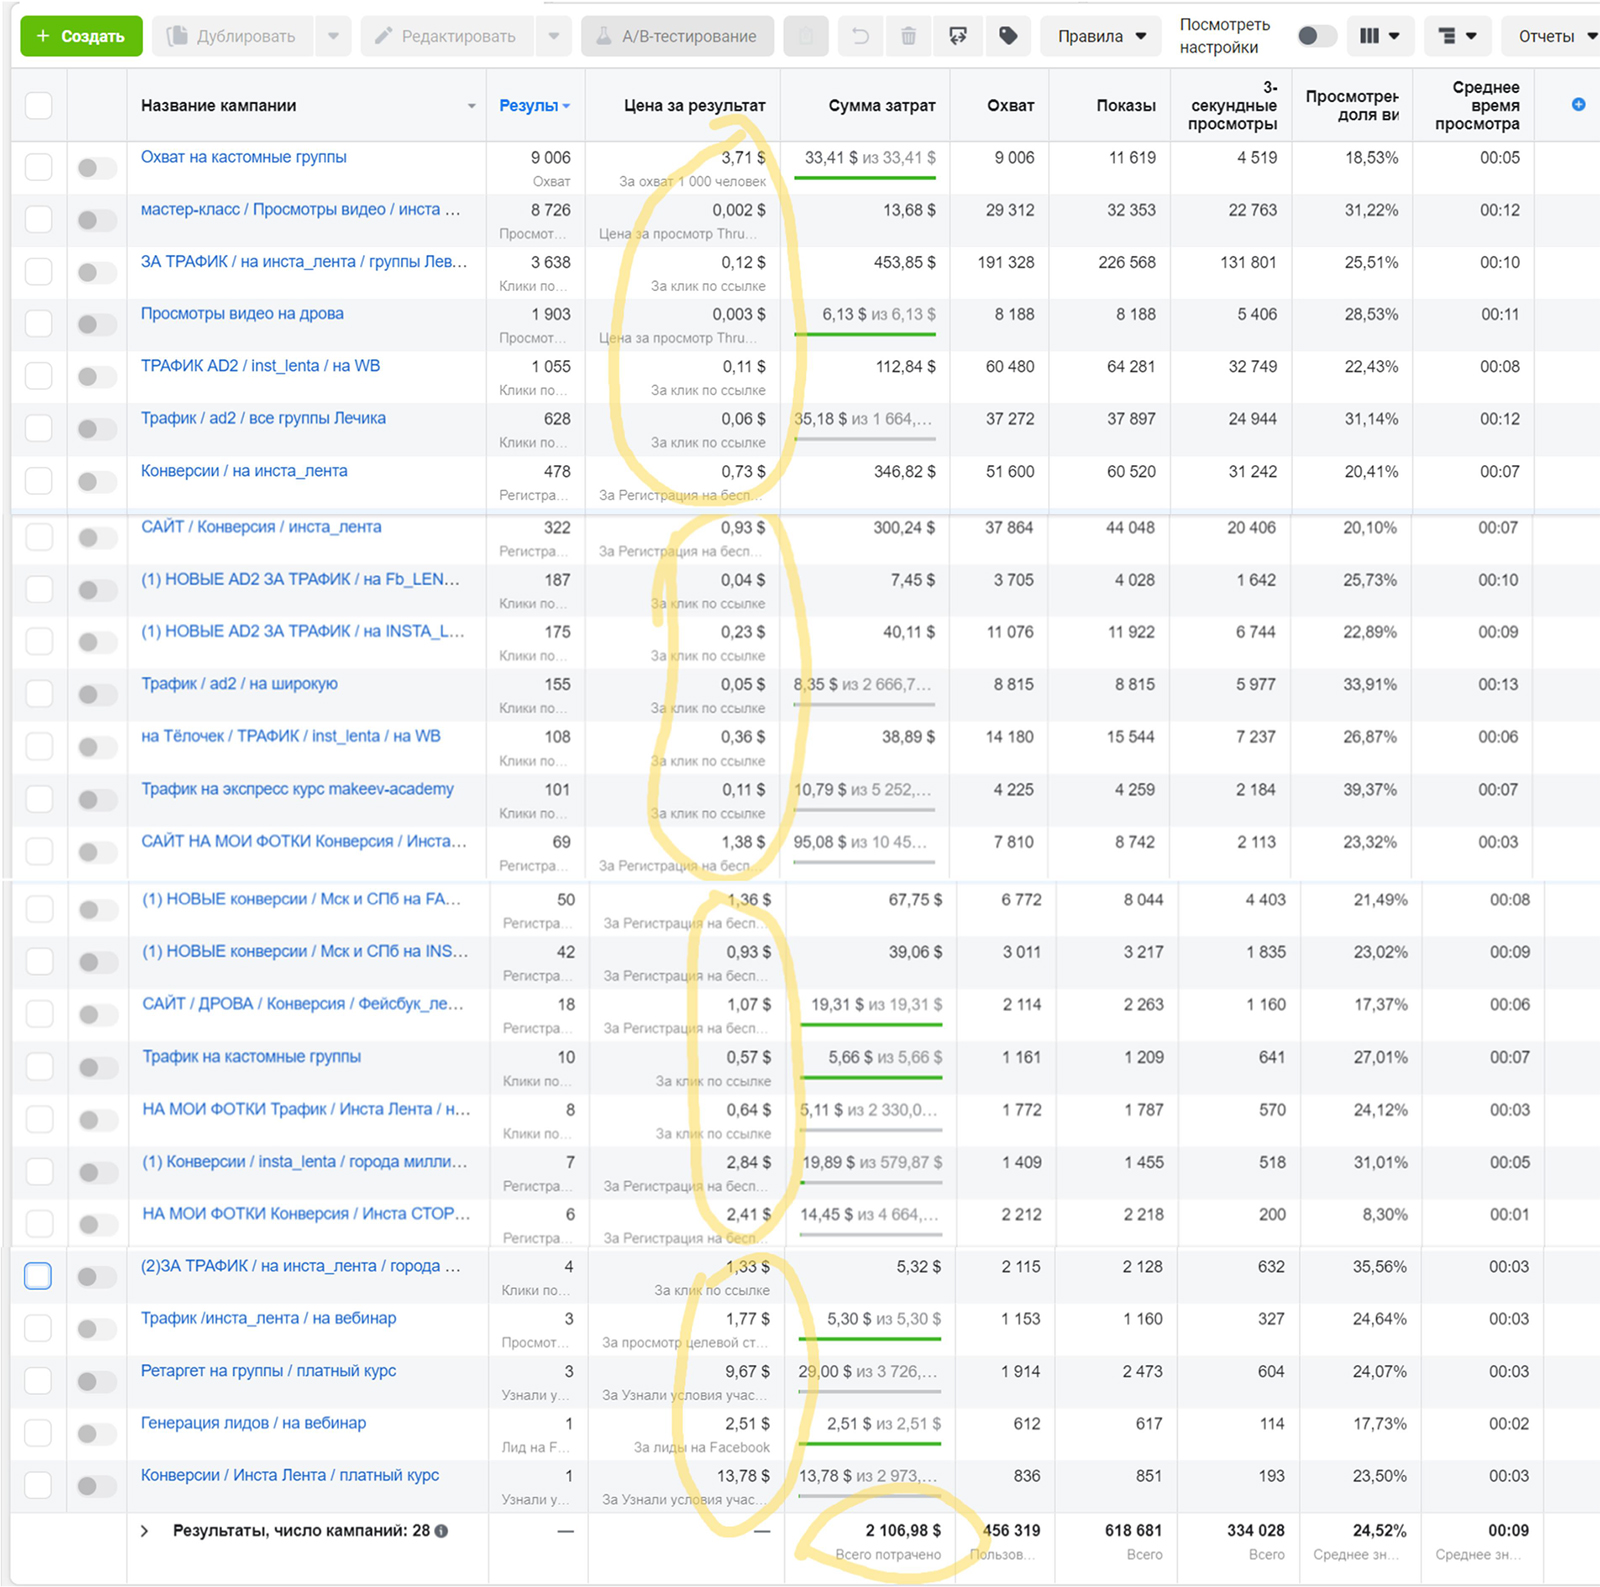The image size is (1600, 1587).
Task: Click the copy icon on Дублировать
Action: (x=177, y=36)
